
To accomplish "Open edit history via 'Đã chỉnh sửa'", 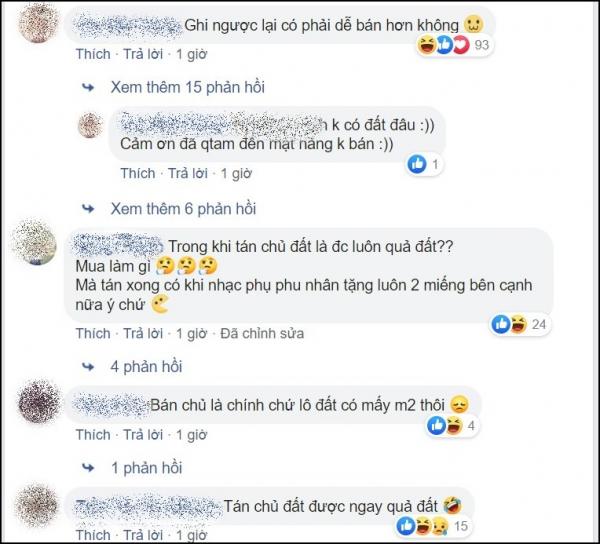I will 262,334.
